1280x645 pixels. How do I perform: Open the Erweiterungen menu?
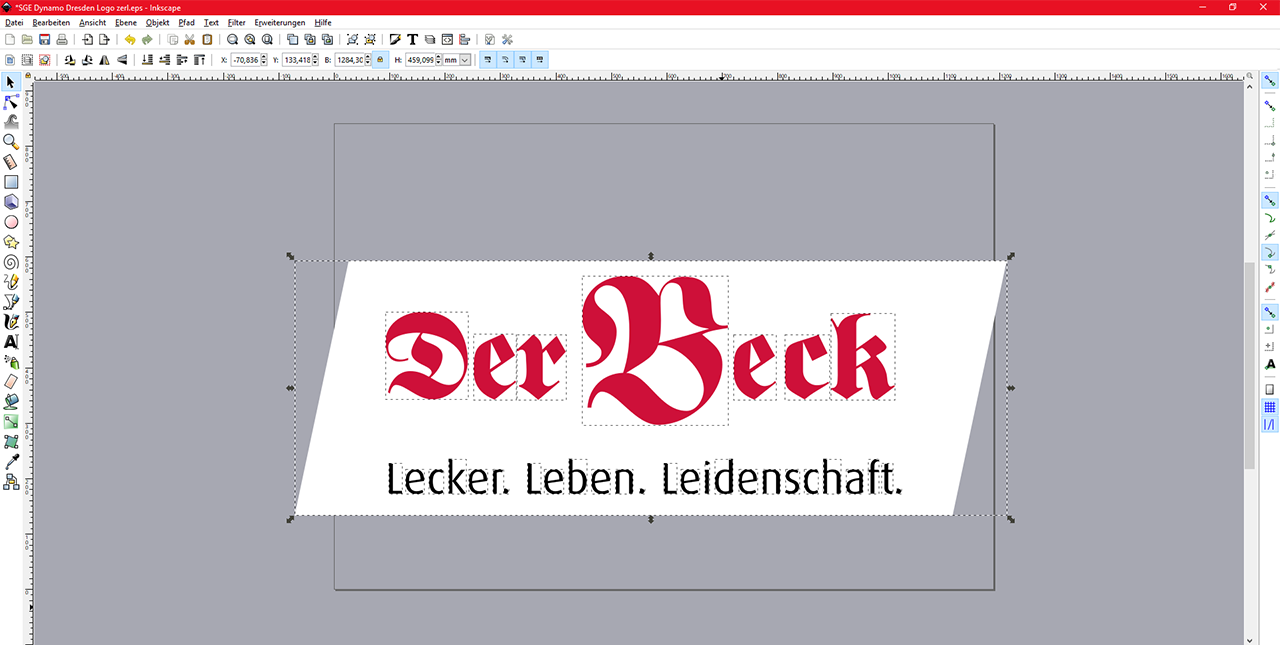click(279, 22)
